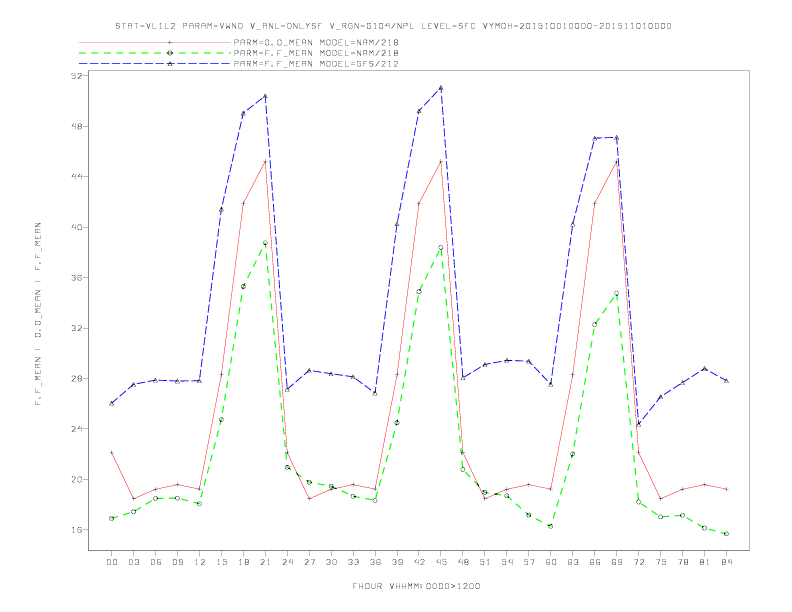Click x-axis tick label 24
The image size is (792, 612).
pos(287,562)
